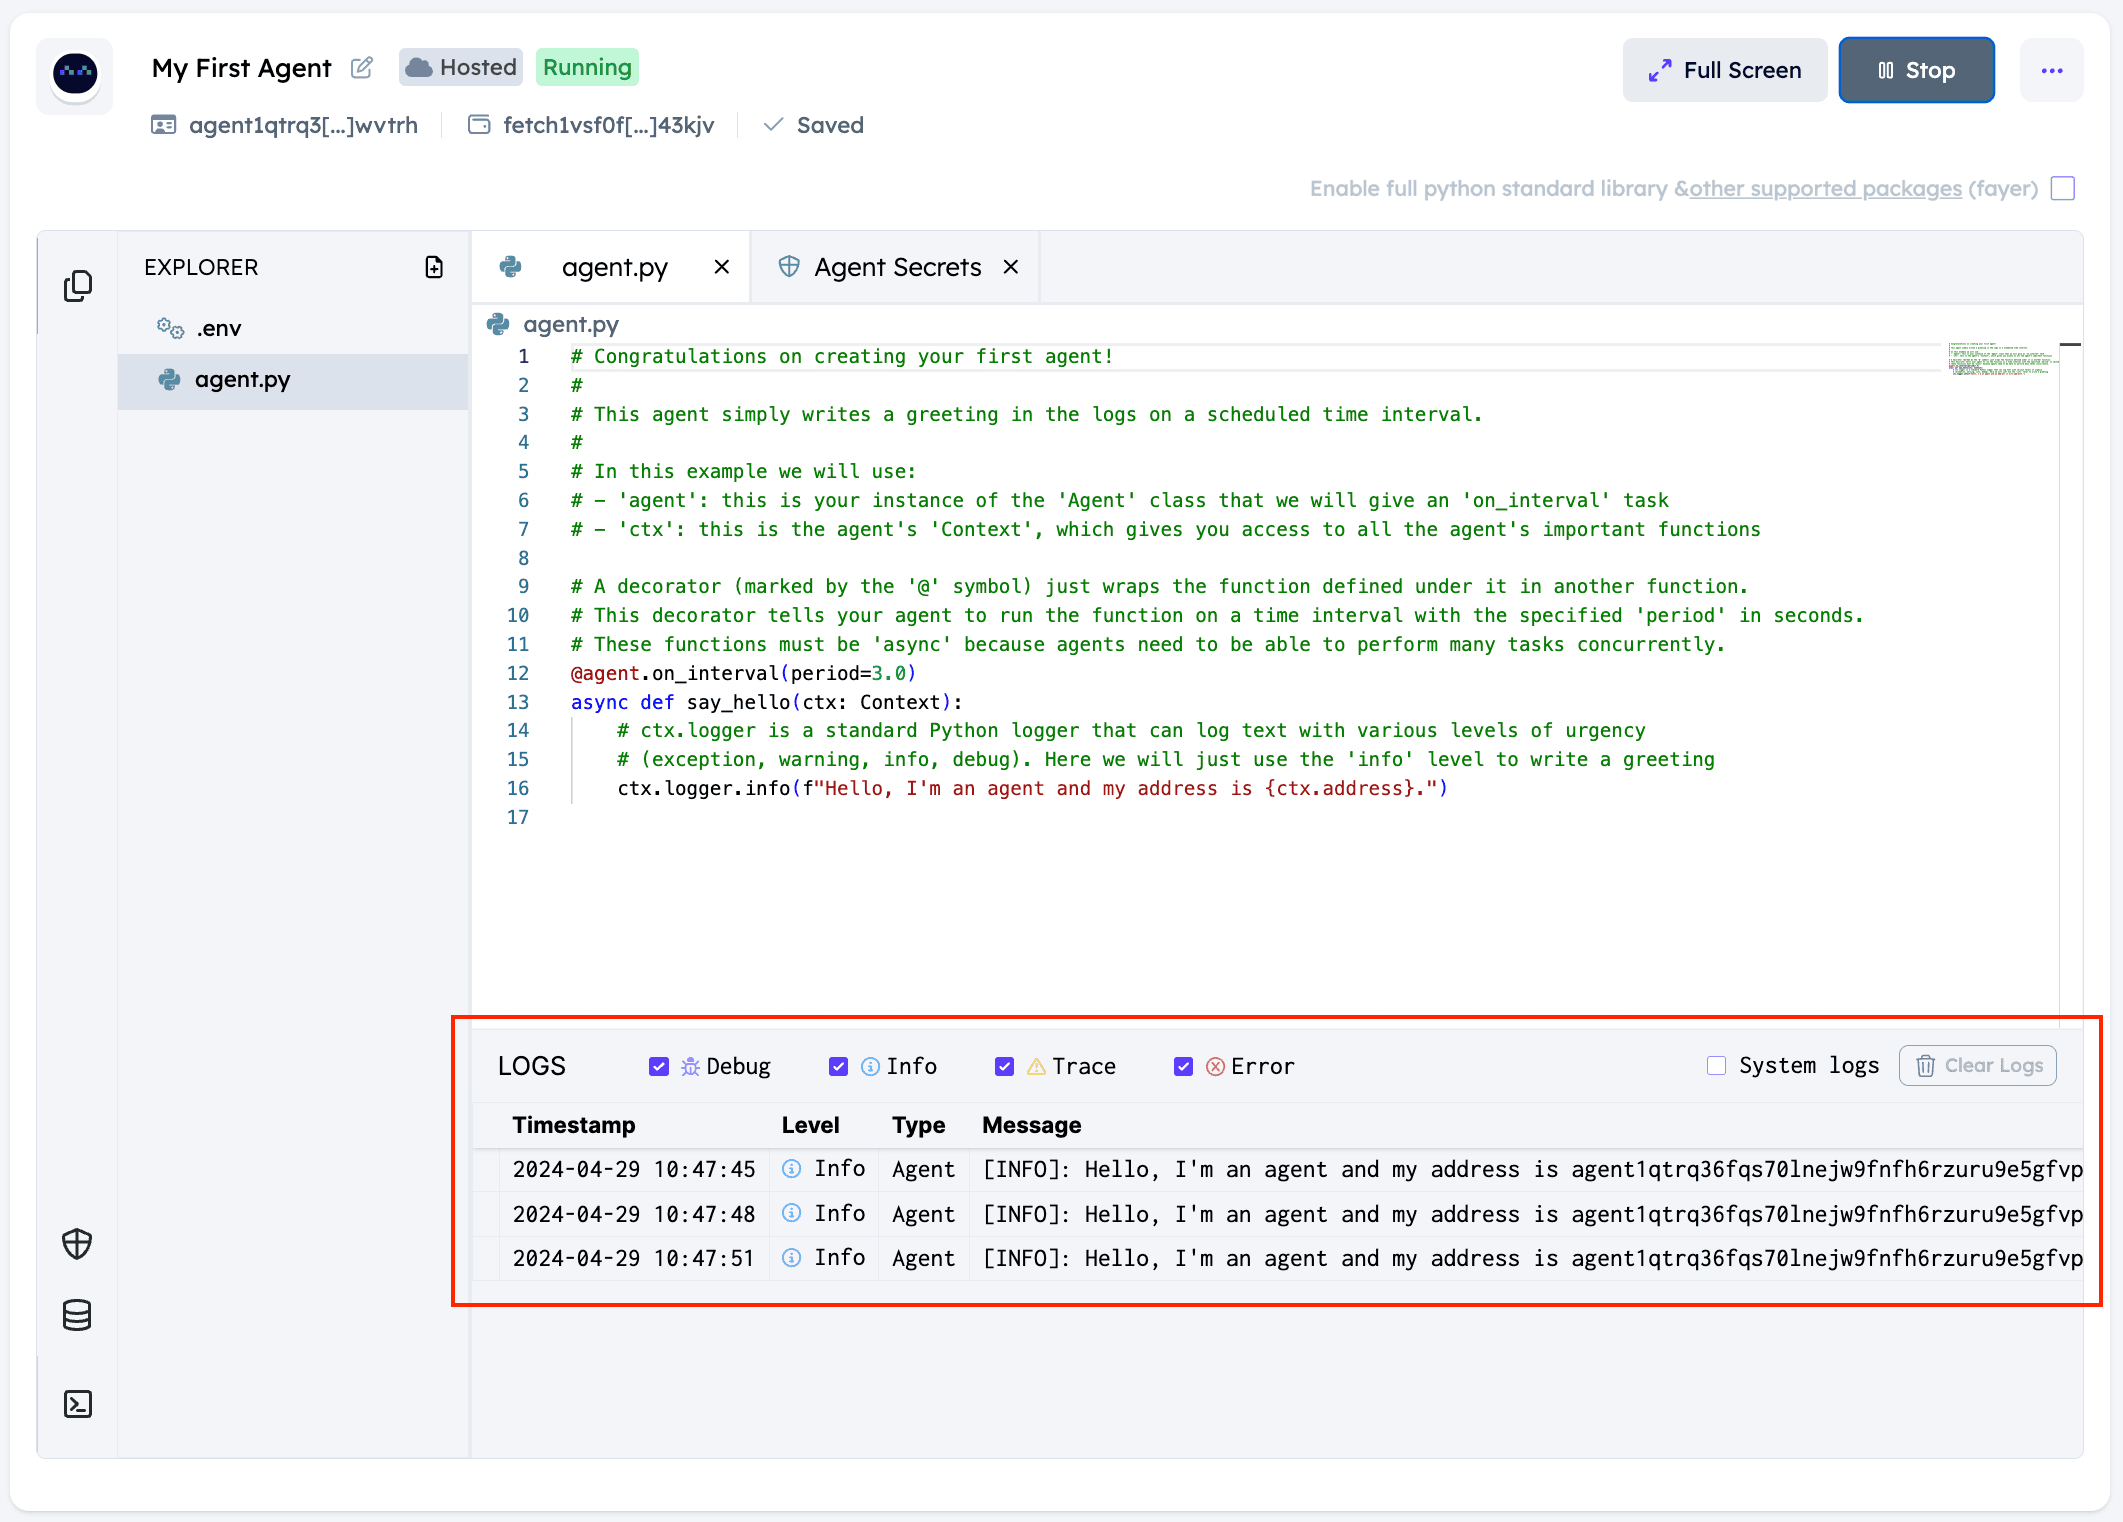This screenshot has width=2123, height=1522.
Task: Click the Level column header
Action: 810,1125
